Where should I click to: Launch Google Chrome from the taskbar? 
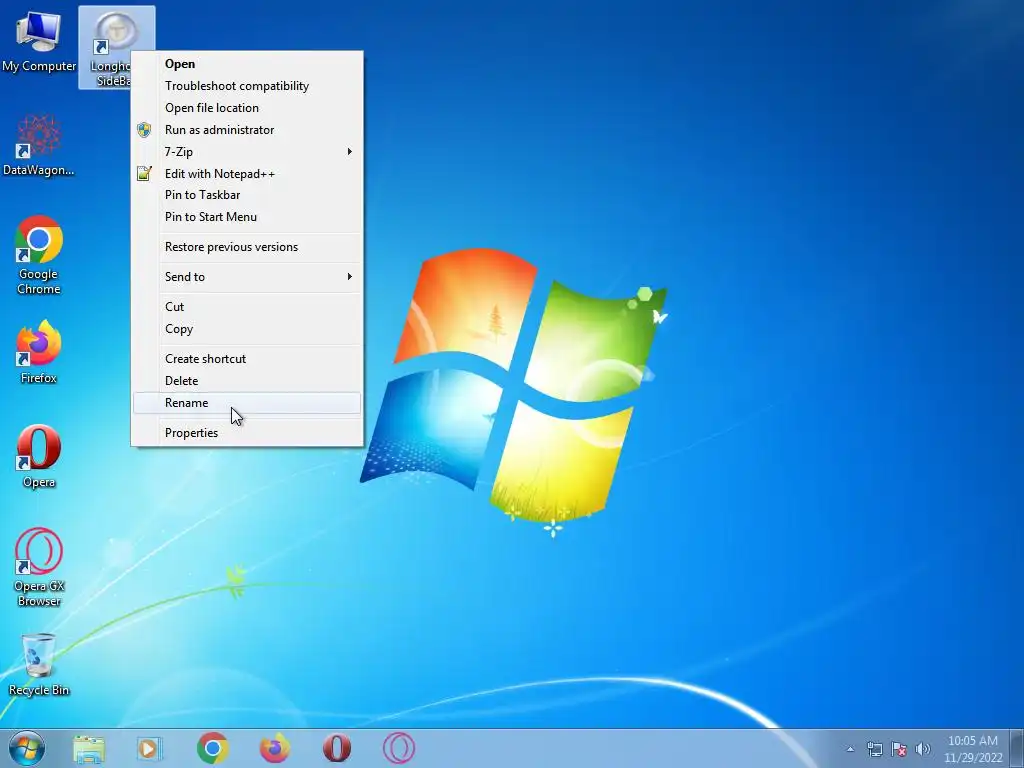tap(212, 748)
